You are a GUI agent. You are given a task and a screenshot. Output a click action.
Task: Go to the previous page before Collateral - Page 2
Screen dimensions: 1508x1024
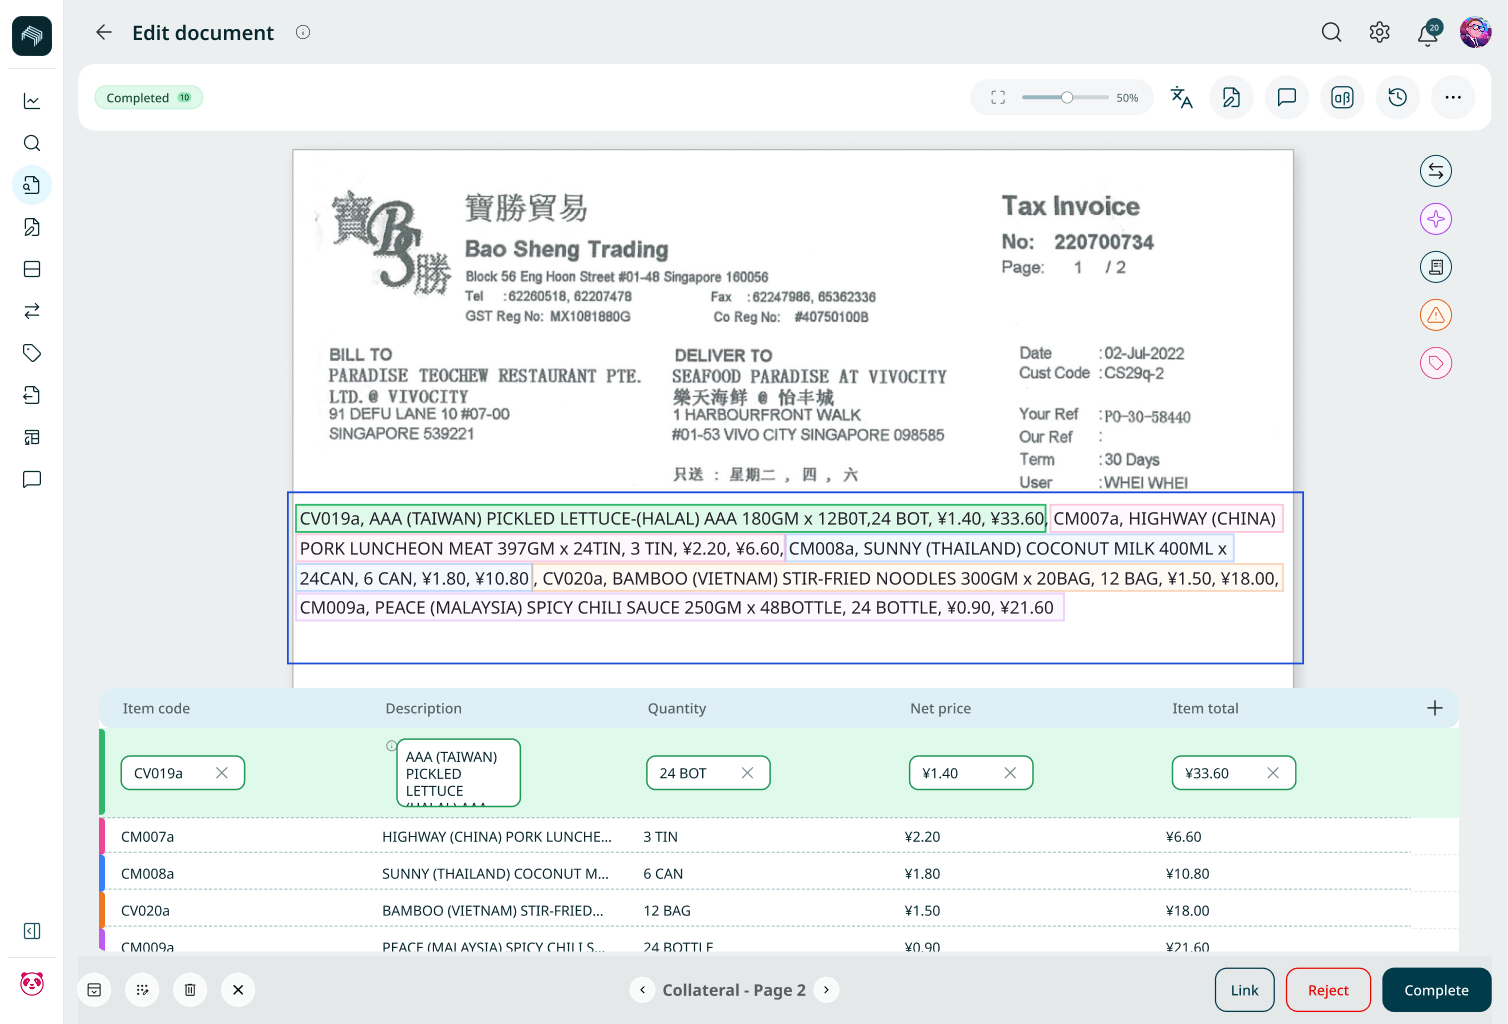point(642,990)
